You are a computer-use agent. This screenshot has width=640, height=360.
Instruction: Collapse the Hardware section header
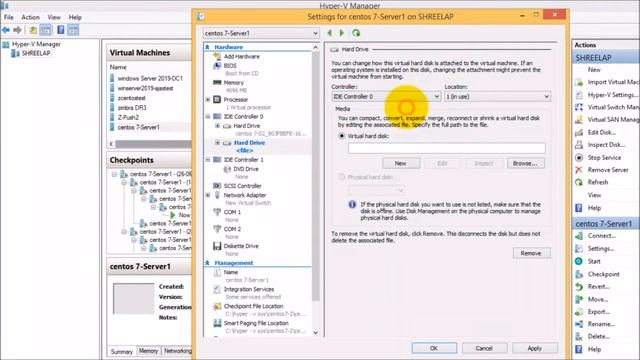(207, 47)
